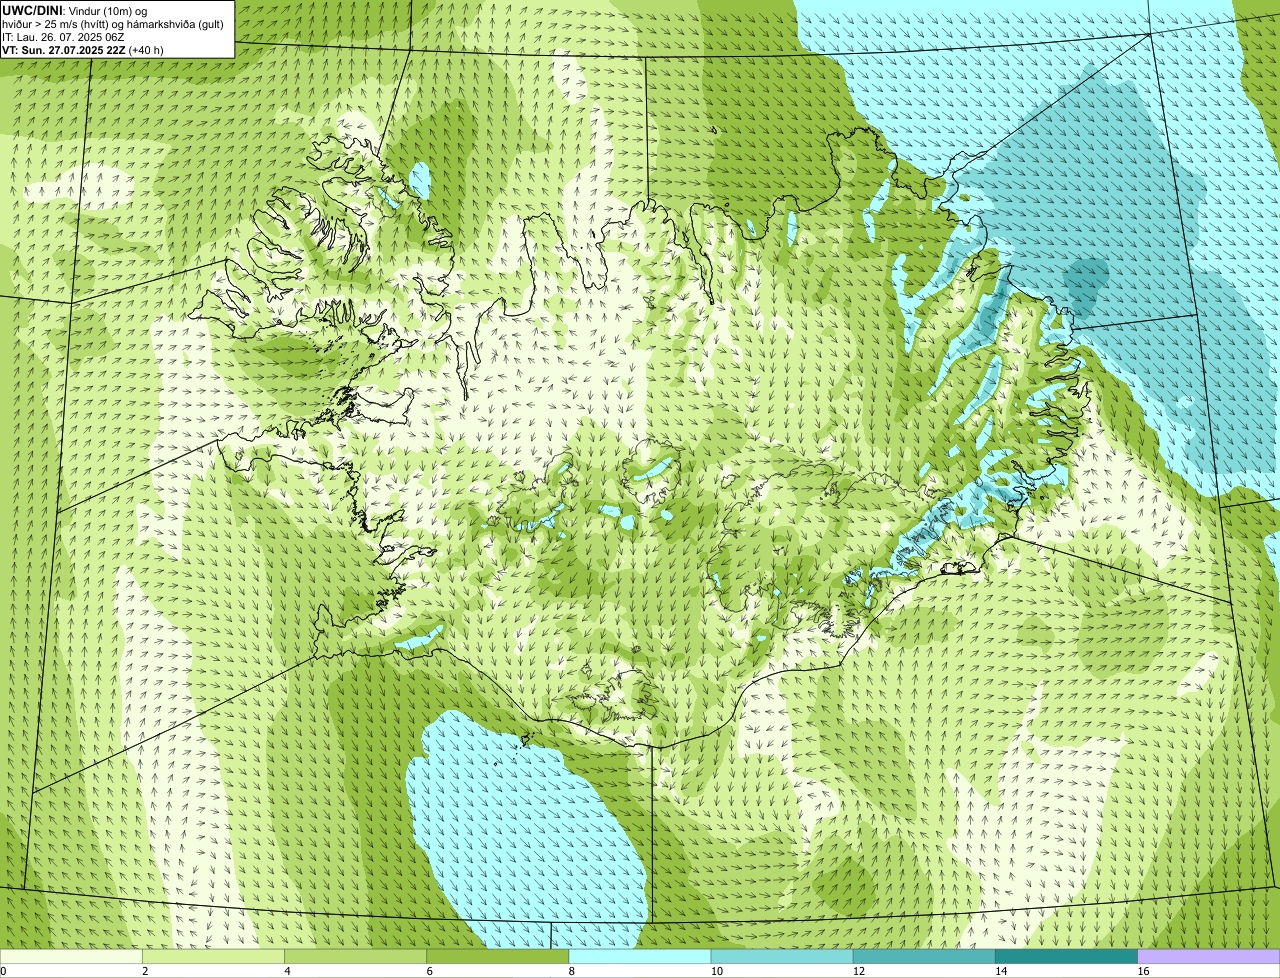Click the "VT: Sun. 27.07.2025 22Z (+40 h)" line
This screenshot has height=978, width=1280.
83,49
